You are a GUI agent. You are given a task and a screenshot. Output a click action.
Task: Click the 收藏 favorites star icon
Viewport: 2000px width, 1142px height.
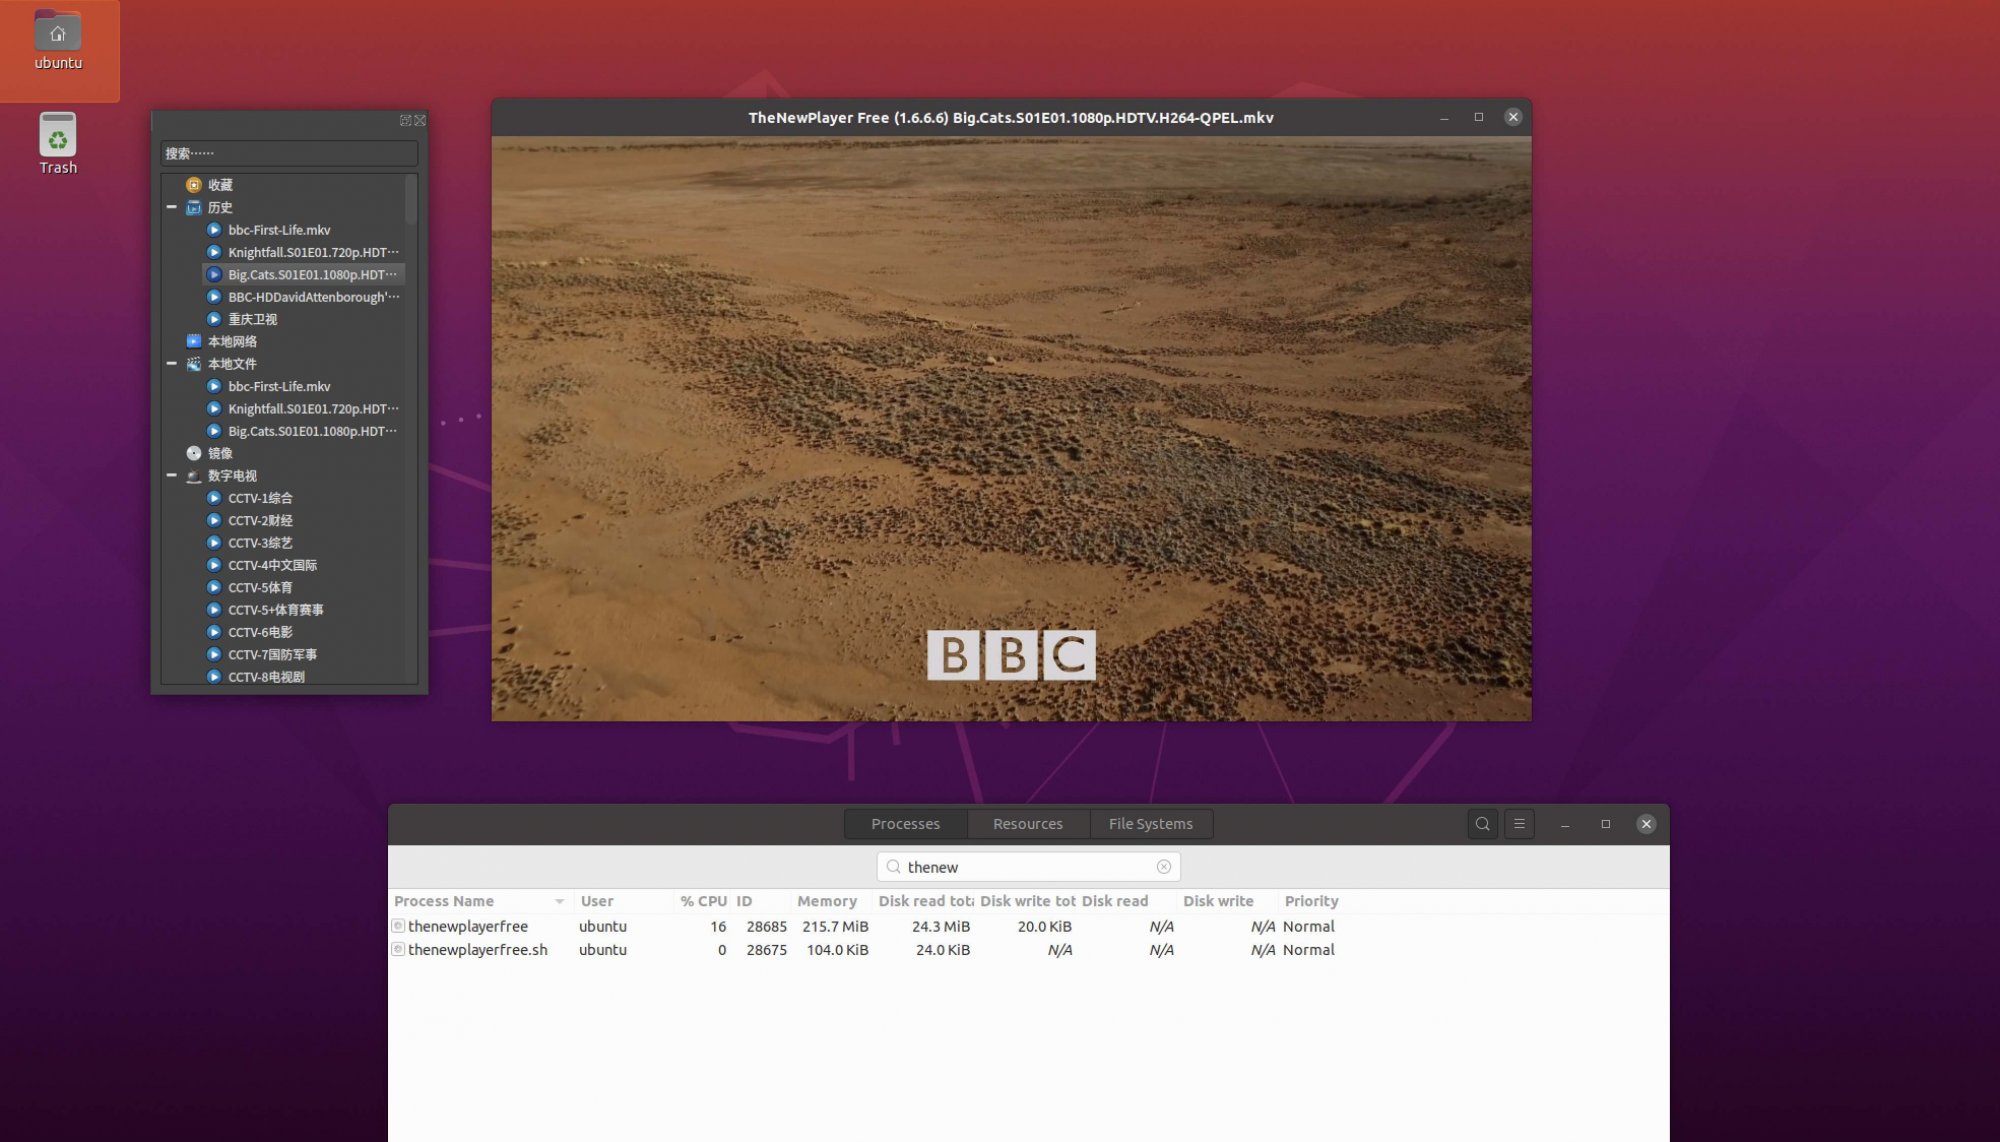(194, 185)
